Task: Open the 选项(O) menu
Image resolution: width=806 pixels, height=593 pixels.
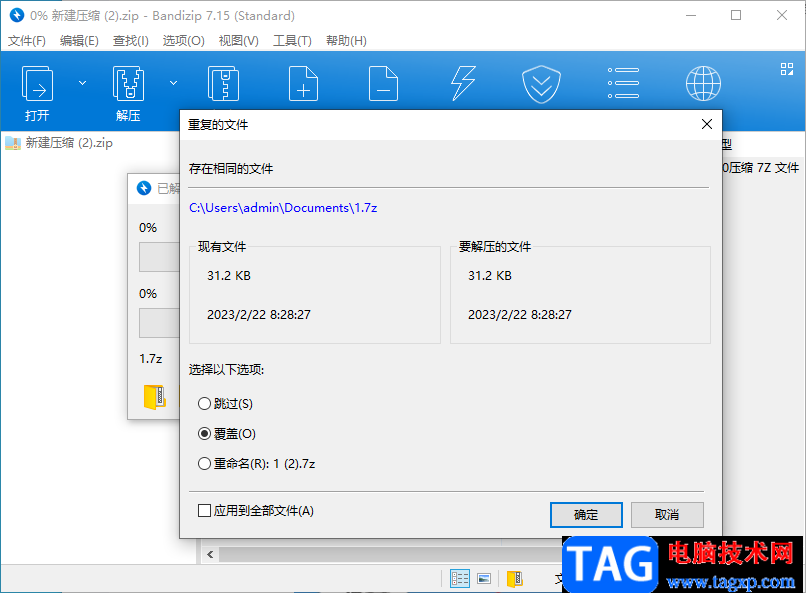Action: (184, 41)
